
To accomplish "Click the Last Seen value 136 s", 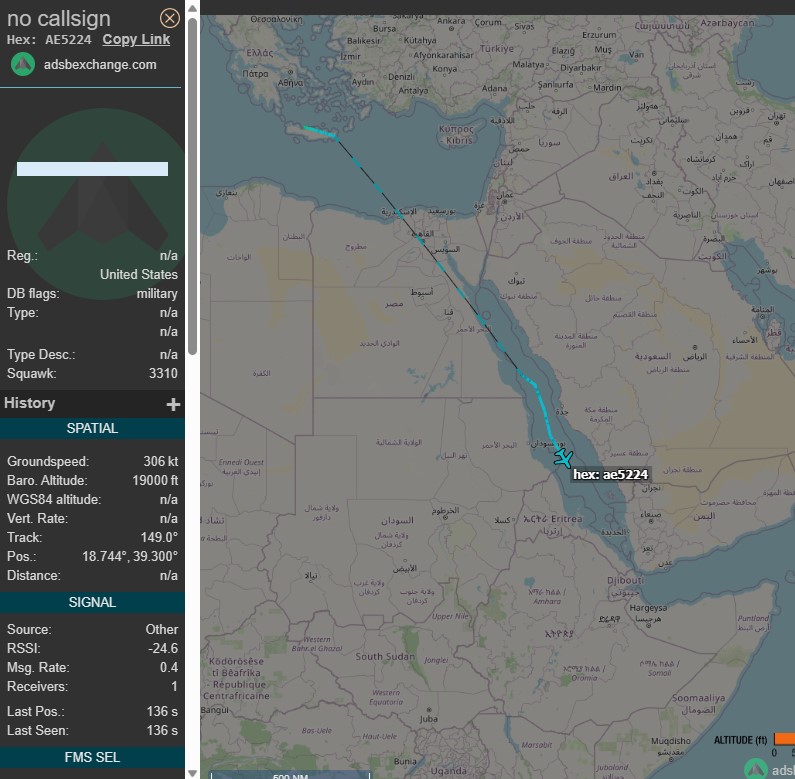I will click(162, 730).
